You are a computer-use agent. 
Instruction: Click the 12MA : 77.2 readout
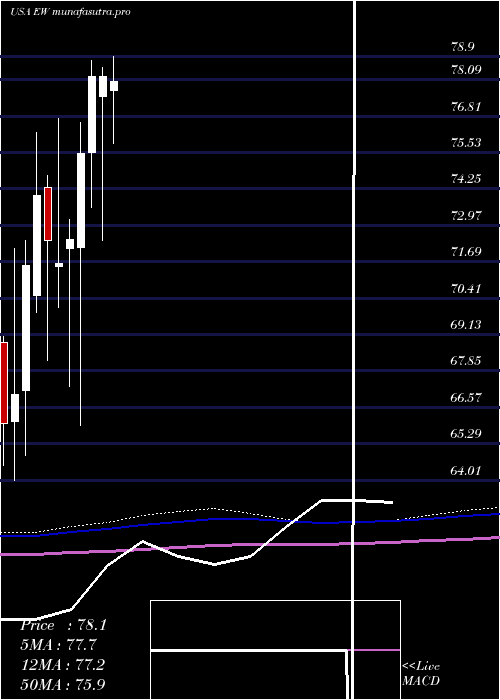[63, 665]
